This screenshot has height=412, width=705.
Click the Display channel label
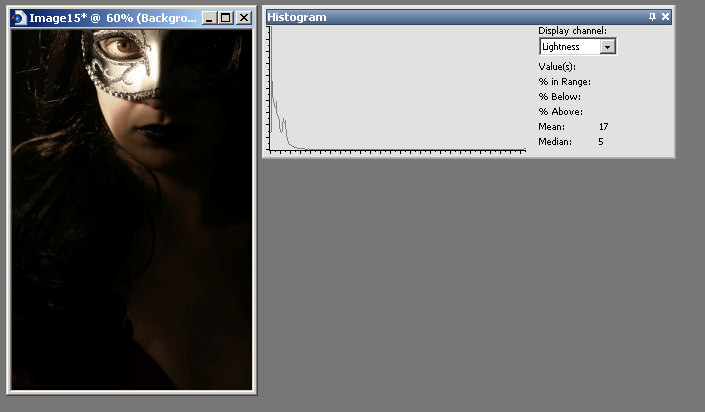coord(572,31)
